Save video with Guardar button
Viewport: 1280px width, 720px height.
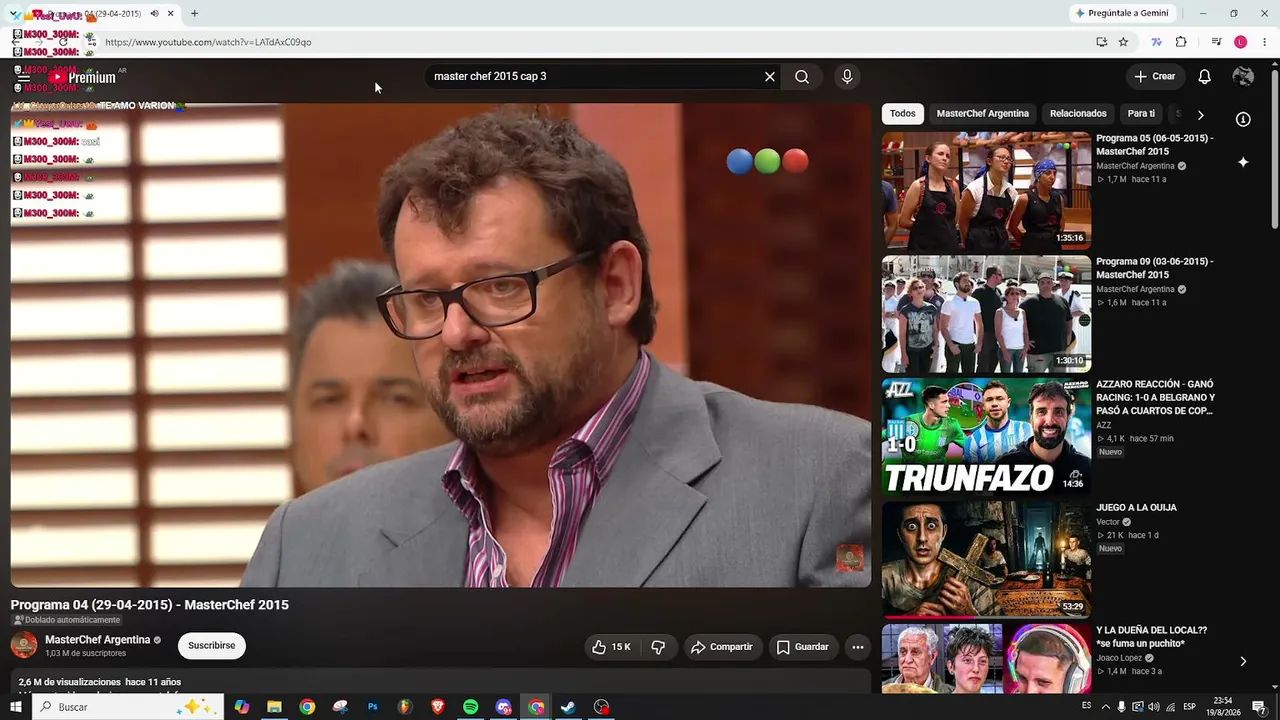pyautogui.click(x=803, y=647)
